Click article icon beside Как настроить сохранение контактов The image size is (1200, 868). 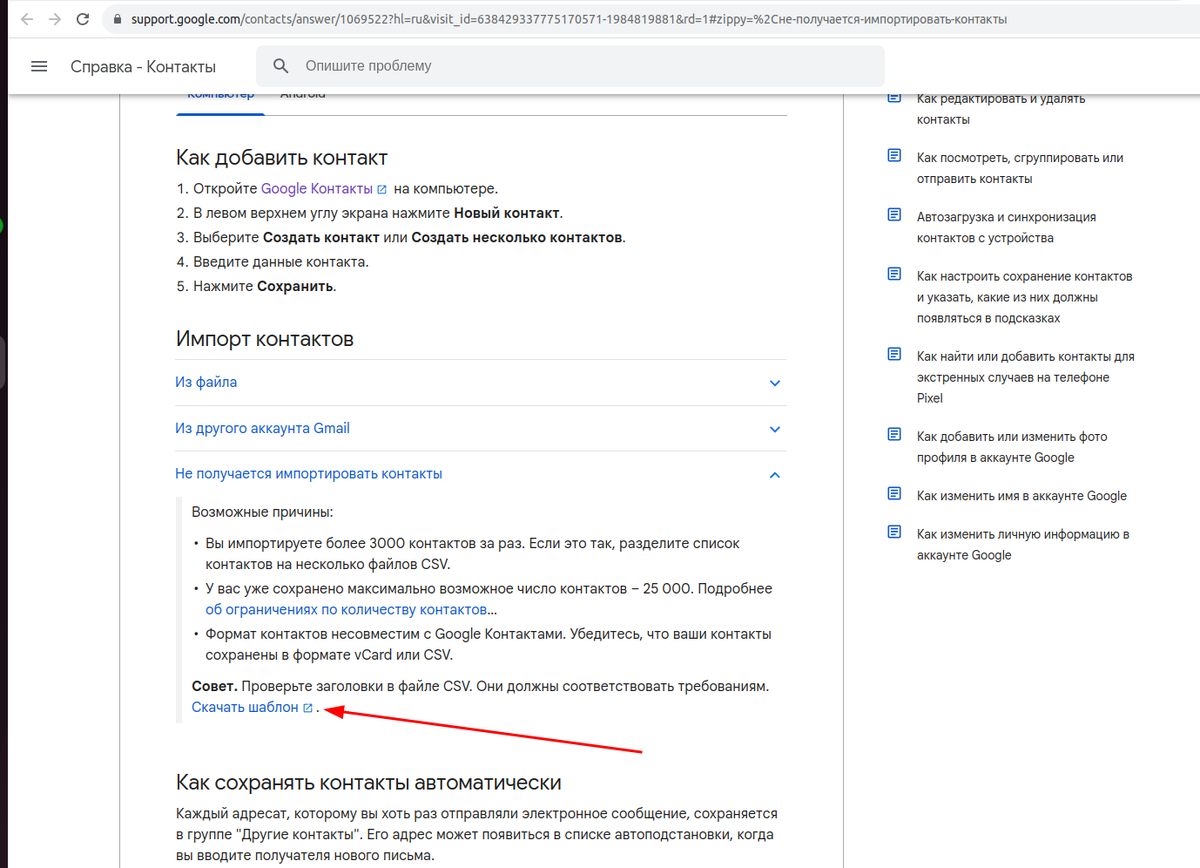tap(893, 275)
